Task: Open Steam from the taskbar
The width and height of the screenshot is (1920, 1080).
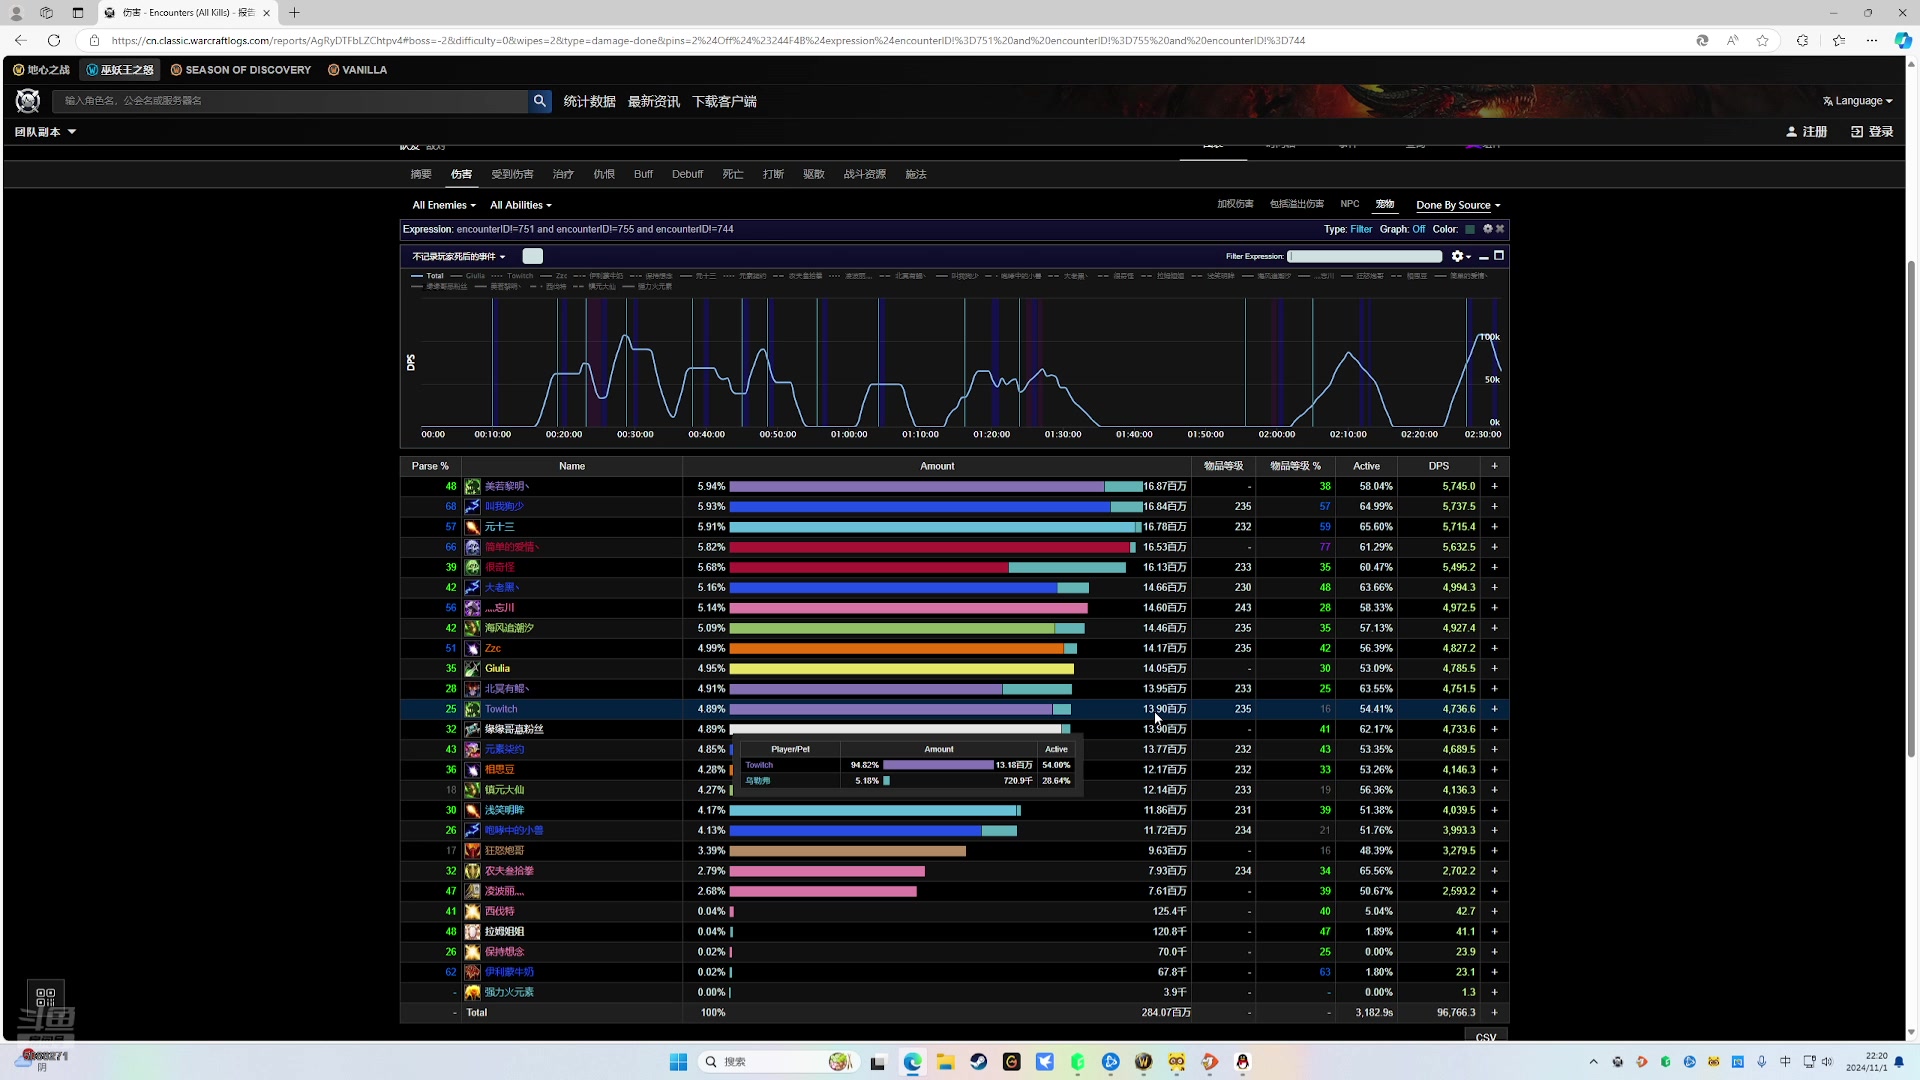Action: coord(978,1062)
